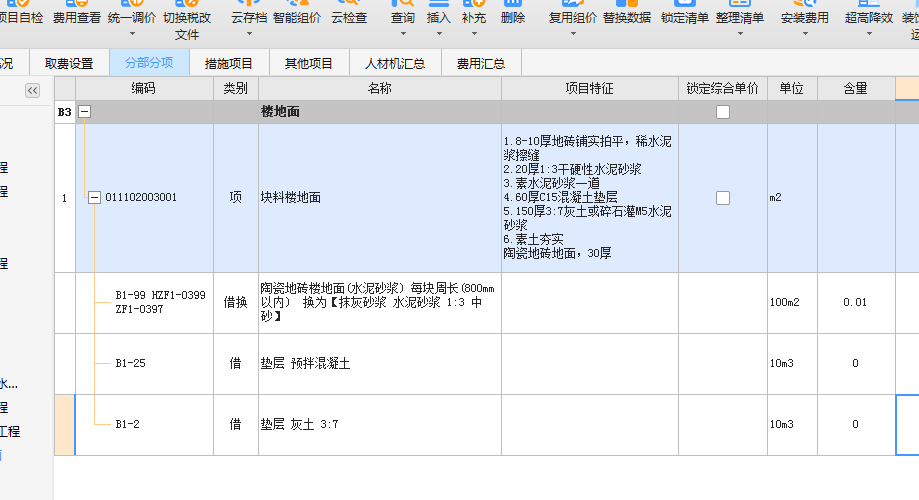
Task: Click the 单位 column header
Action: click(792, 89)
